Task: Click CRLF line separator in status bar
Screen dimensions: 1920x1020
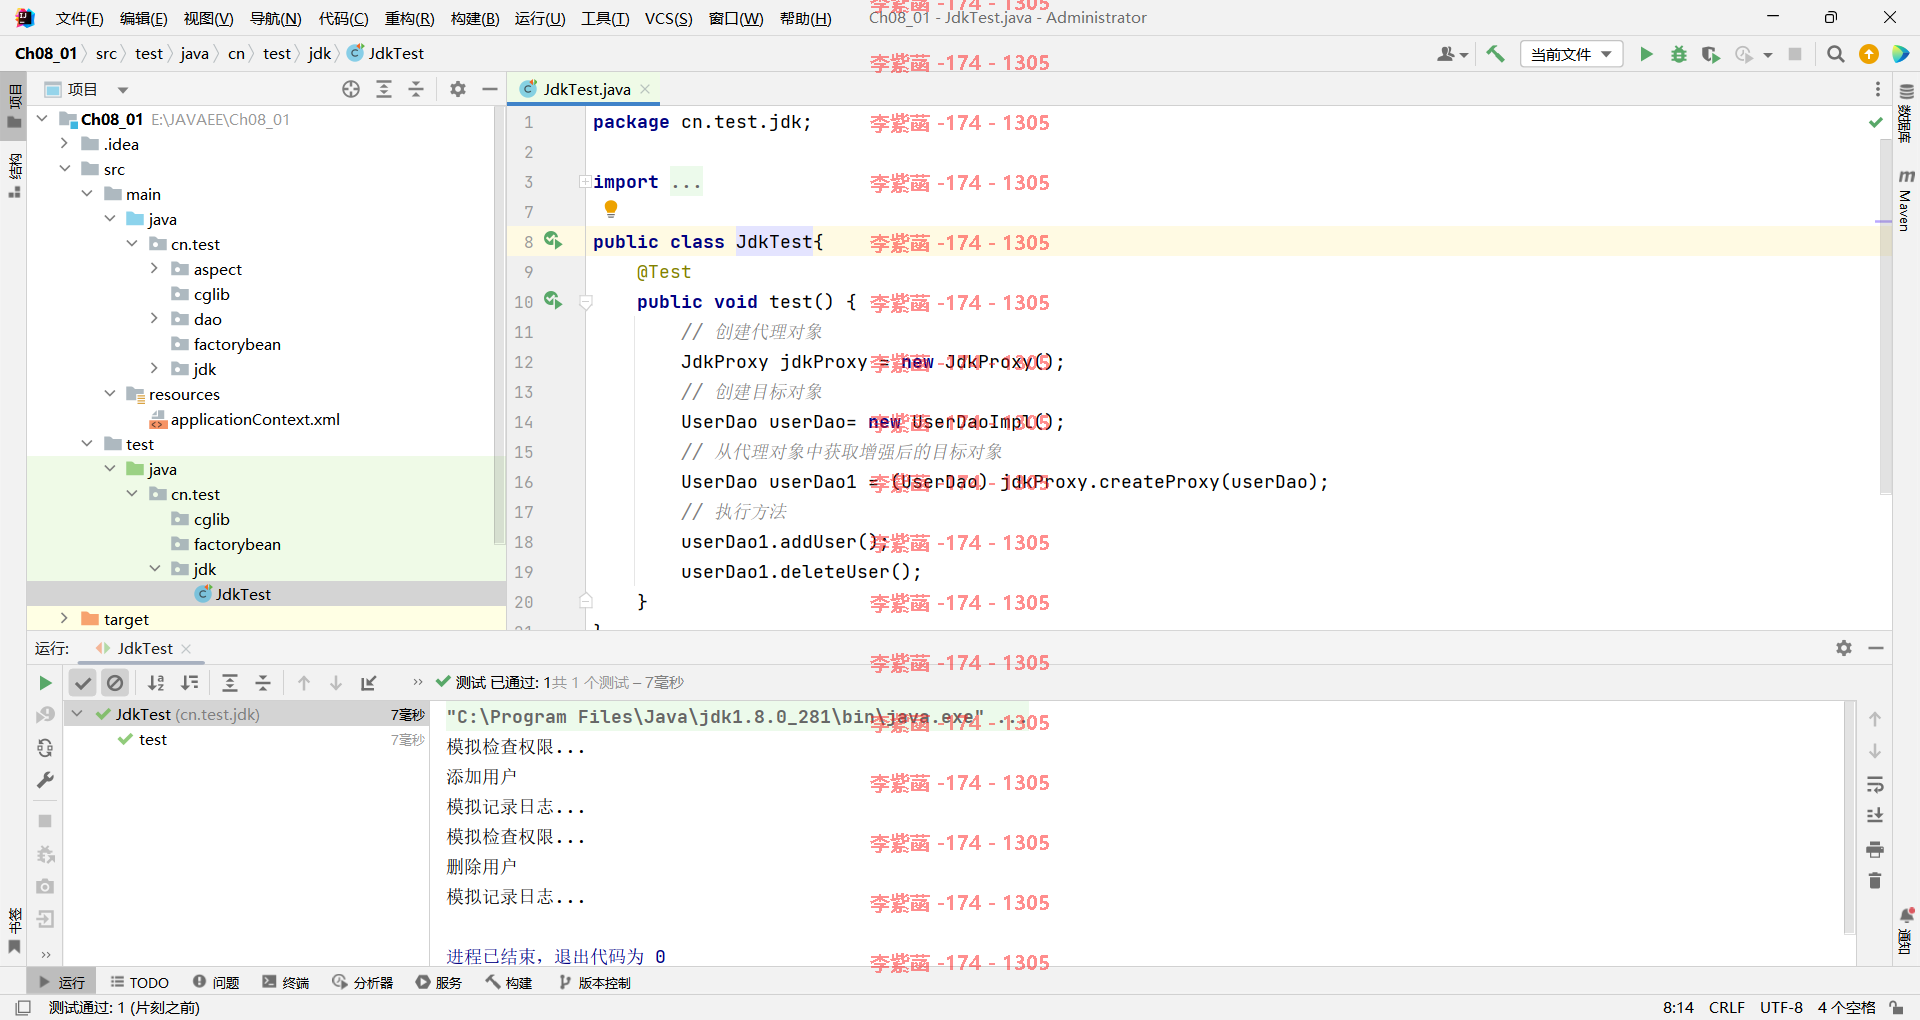Action: tap(1726, 1007)
